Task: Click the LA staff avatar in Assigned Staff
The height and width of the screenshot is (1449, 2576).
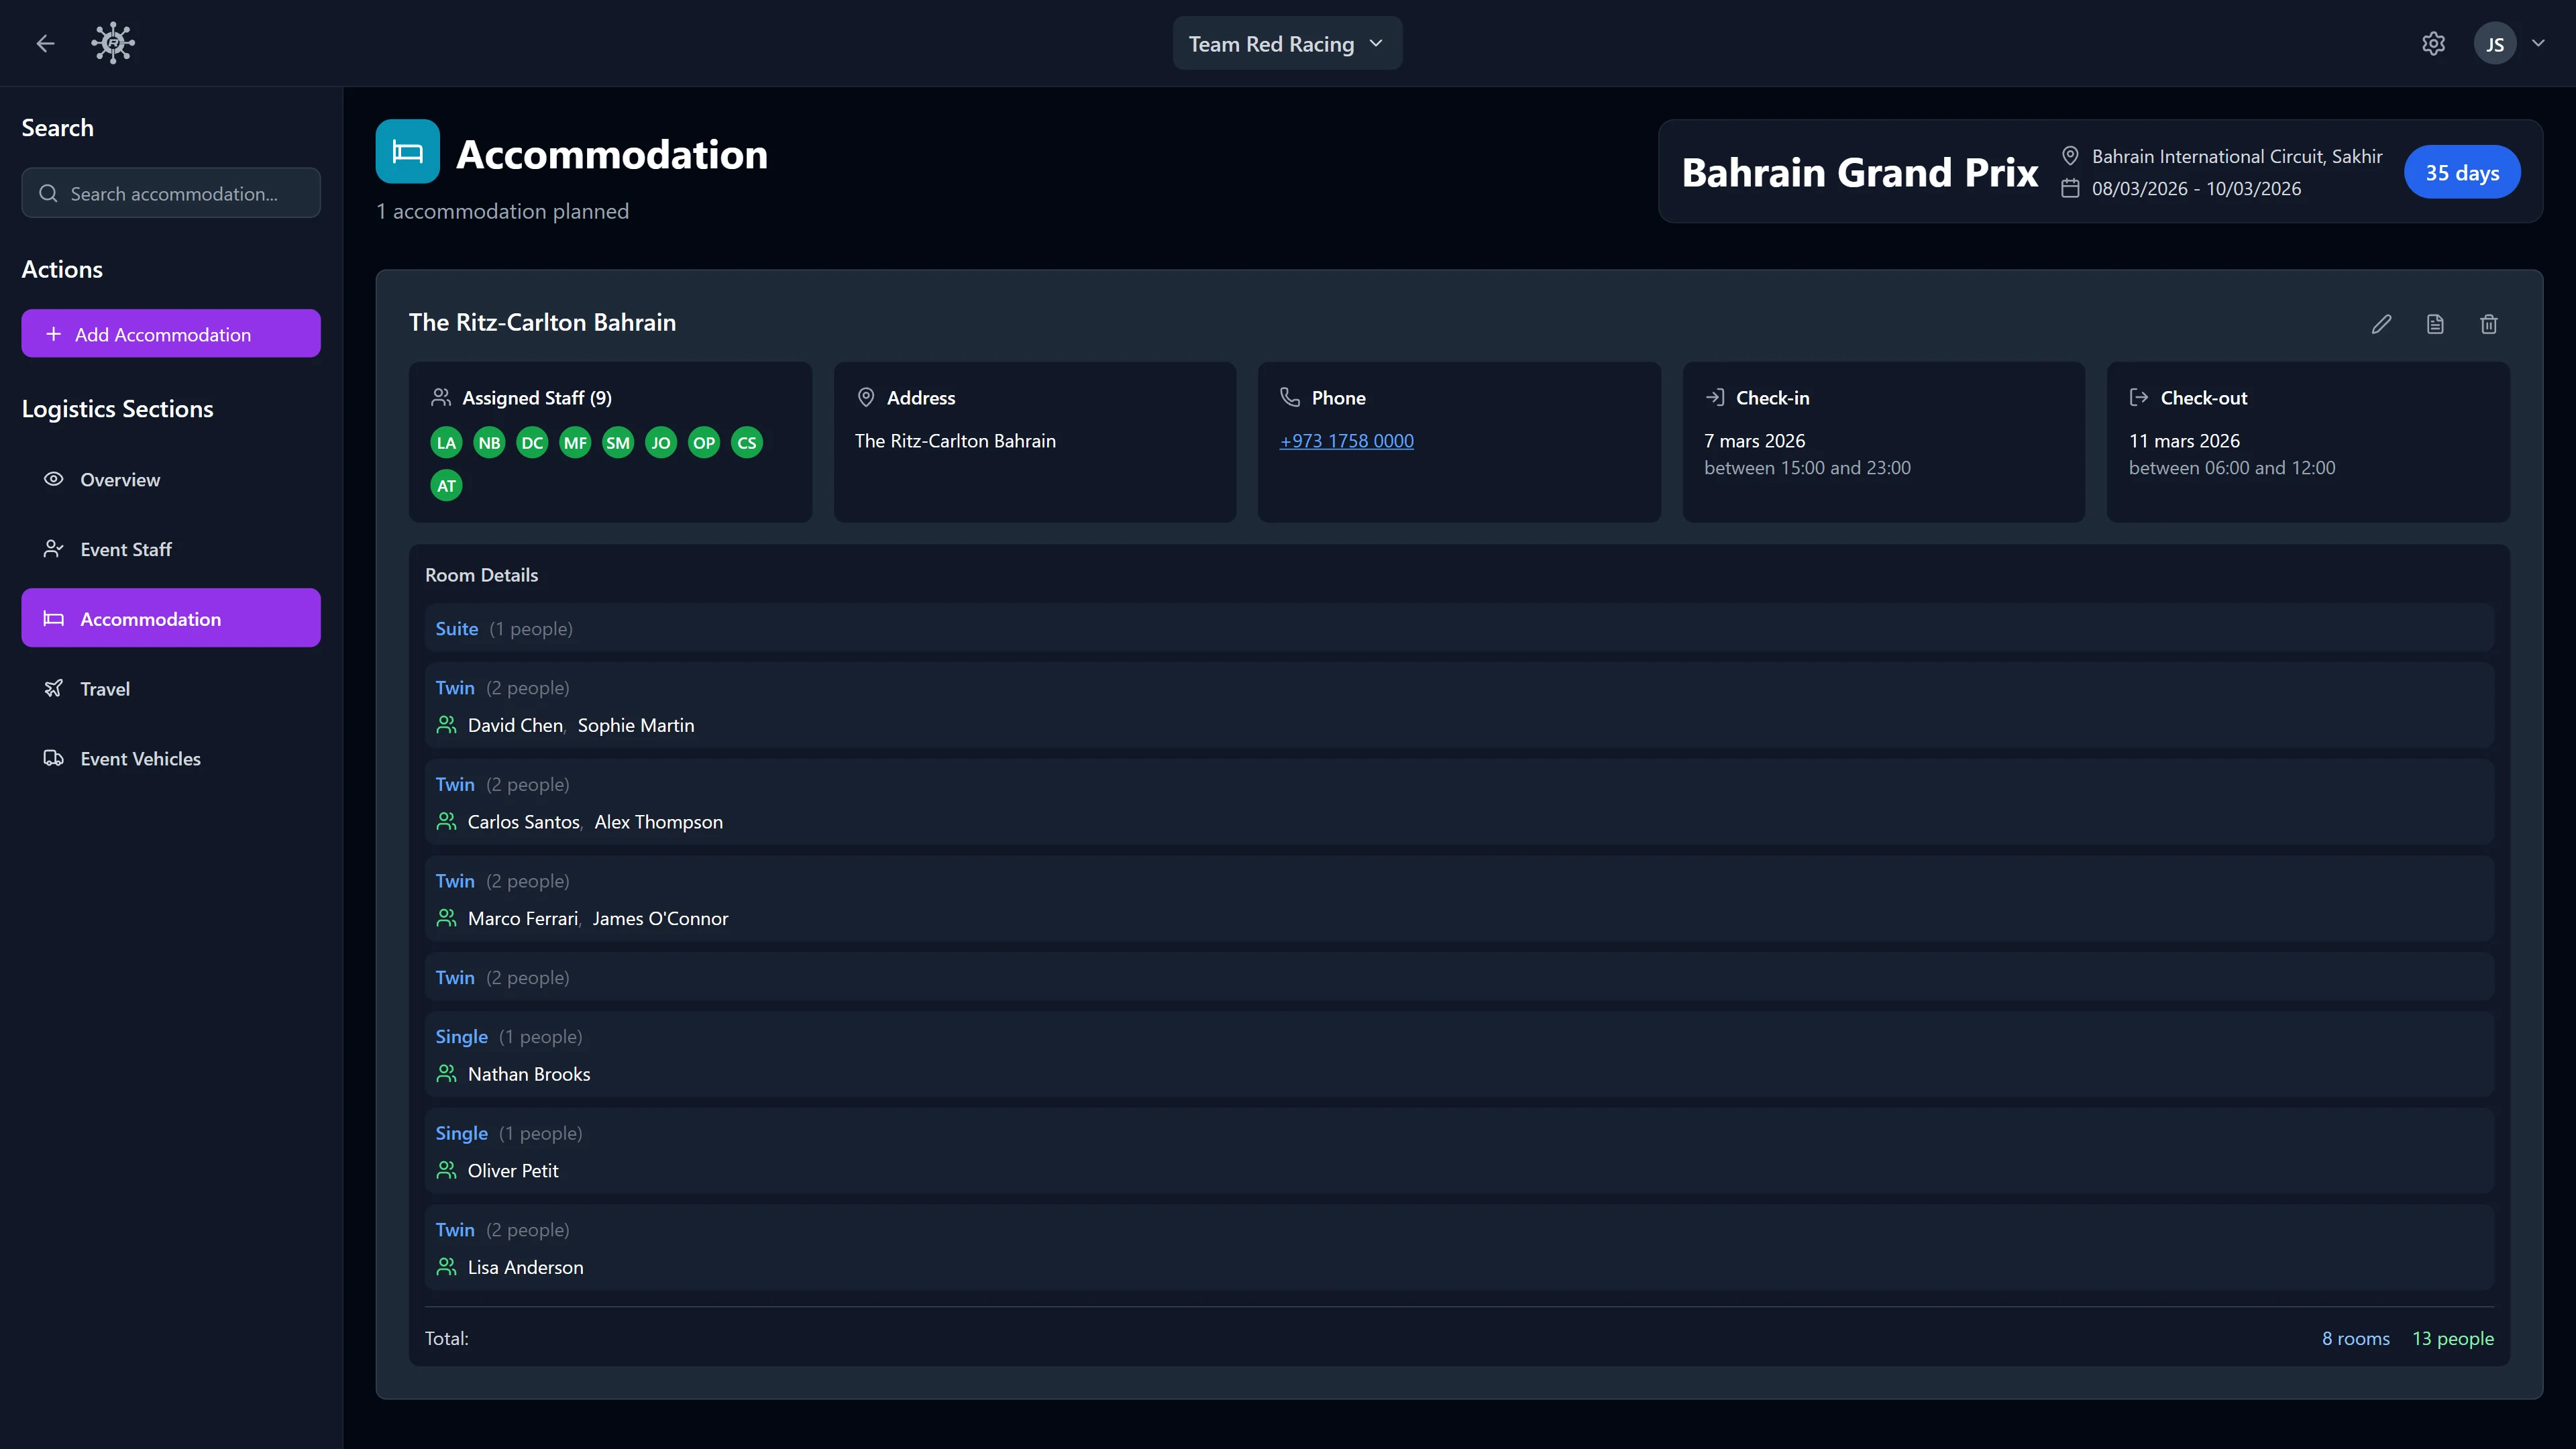Action: pyautogui.click(x=446, y=442)
